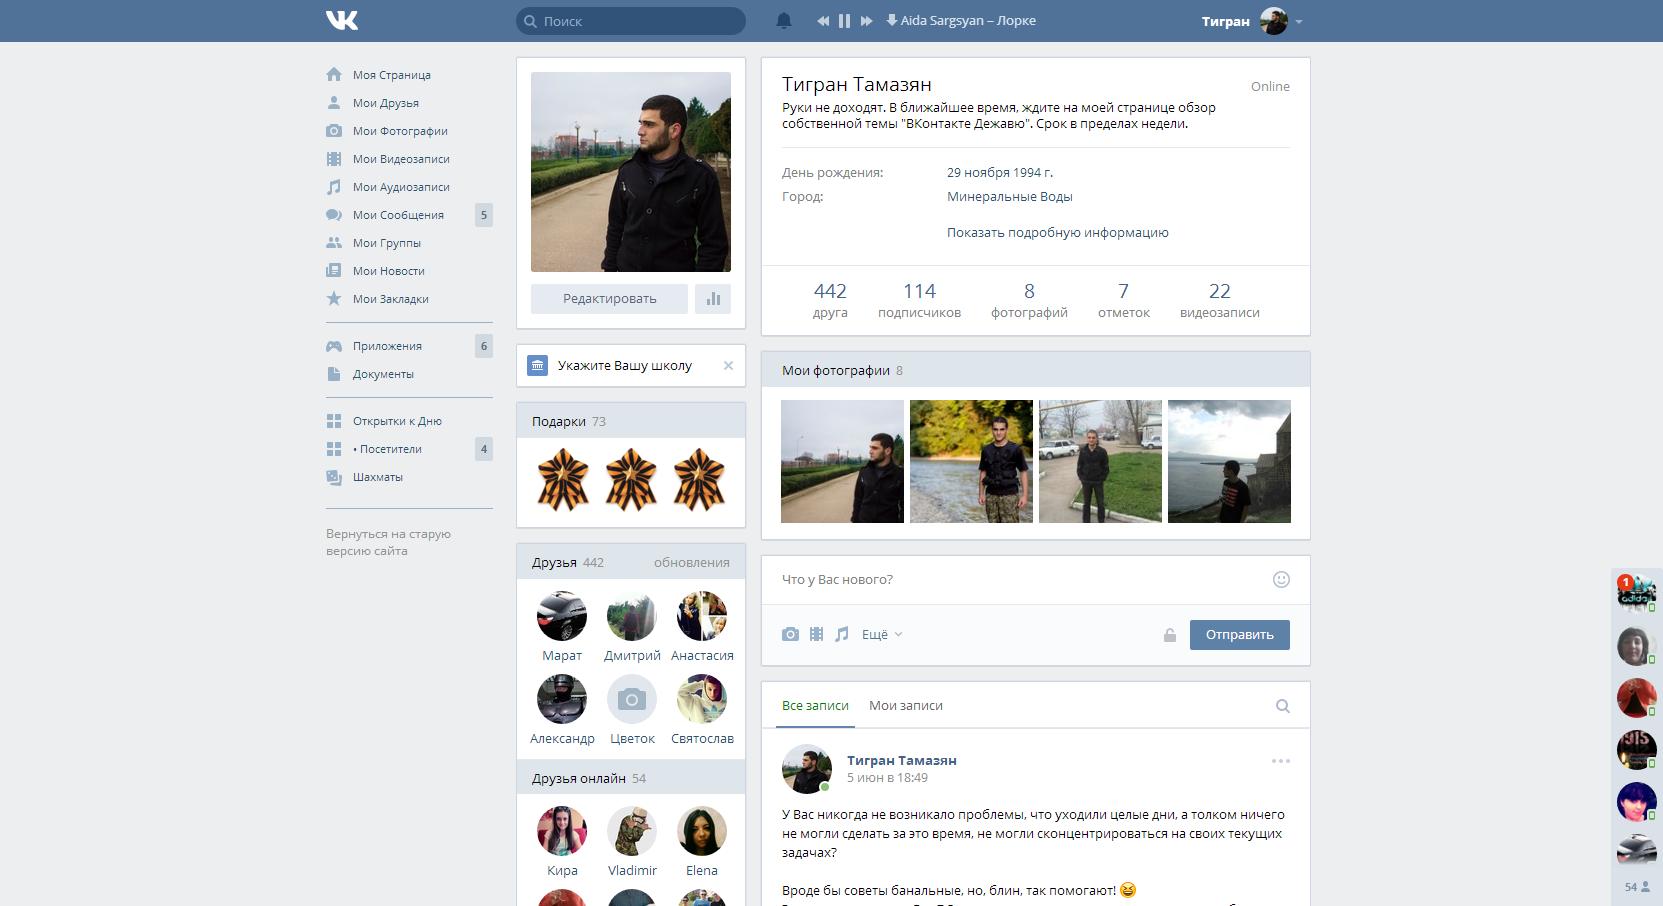Open friend Цветок's placeholder camera avatar
Screen dimensions: 1663x906
(x=632, y=699)
